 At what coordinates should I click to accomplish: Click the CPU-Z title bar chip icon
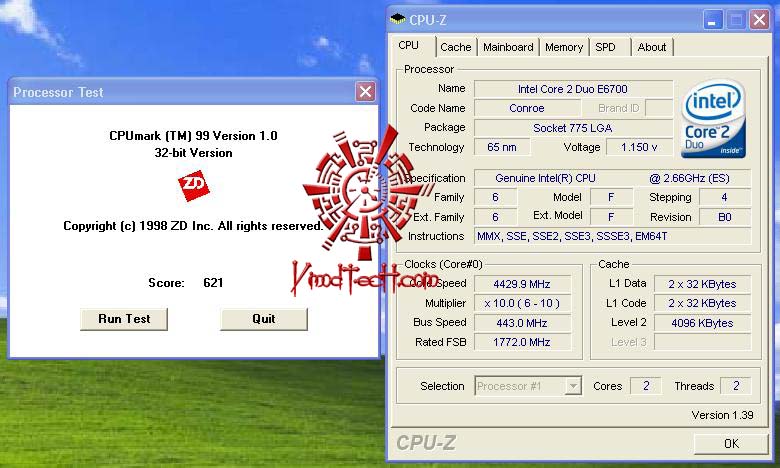click(x=397, y=19)
